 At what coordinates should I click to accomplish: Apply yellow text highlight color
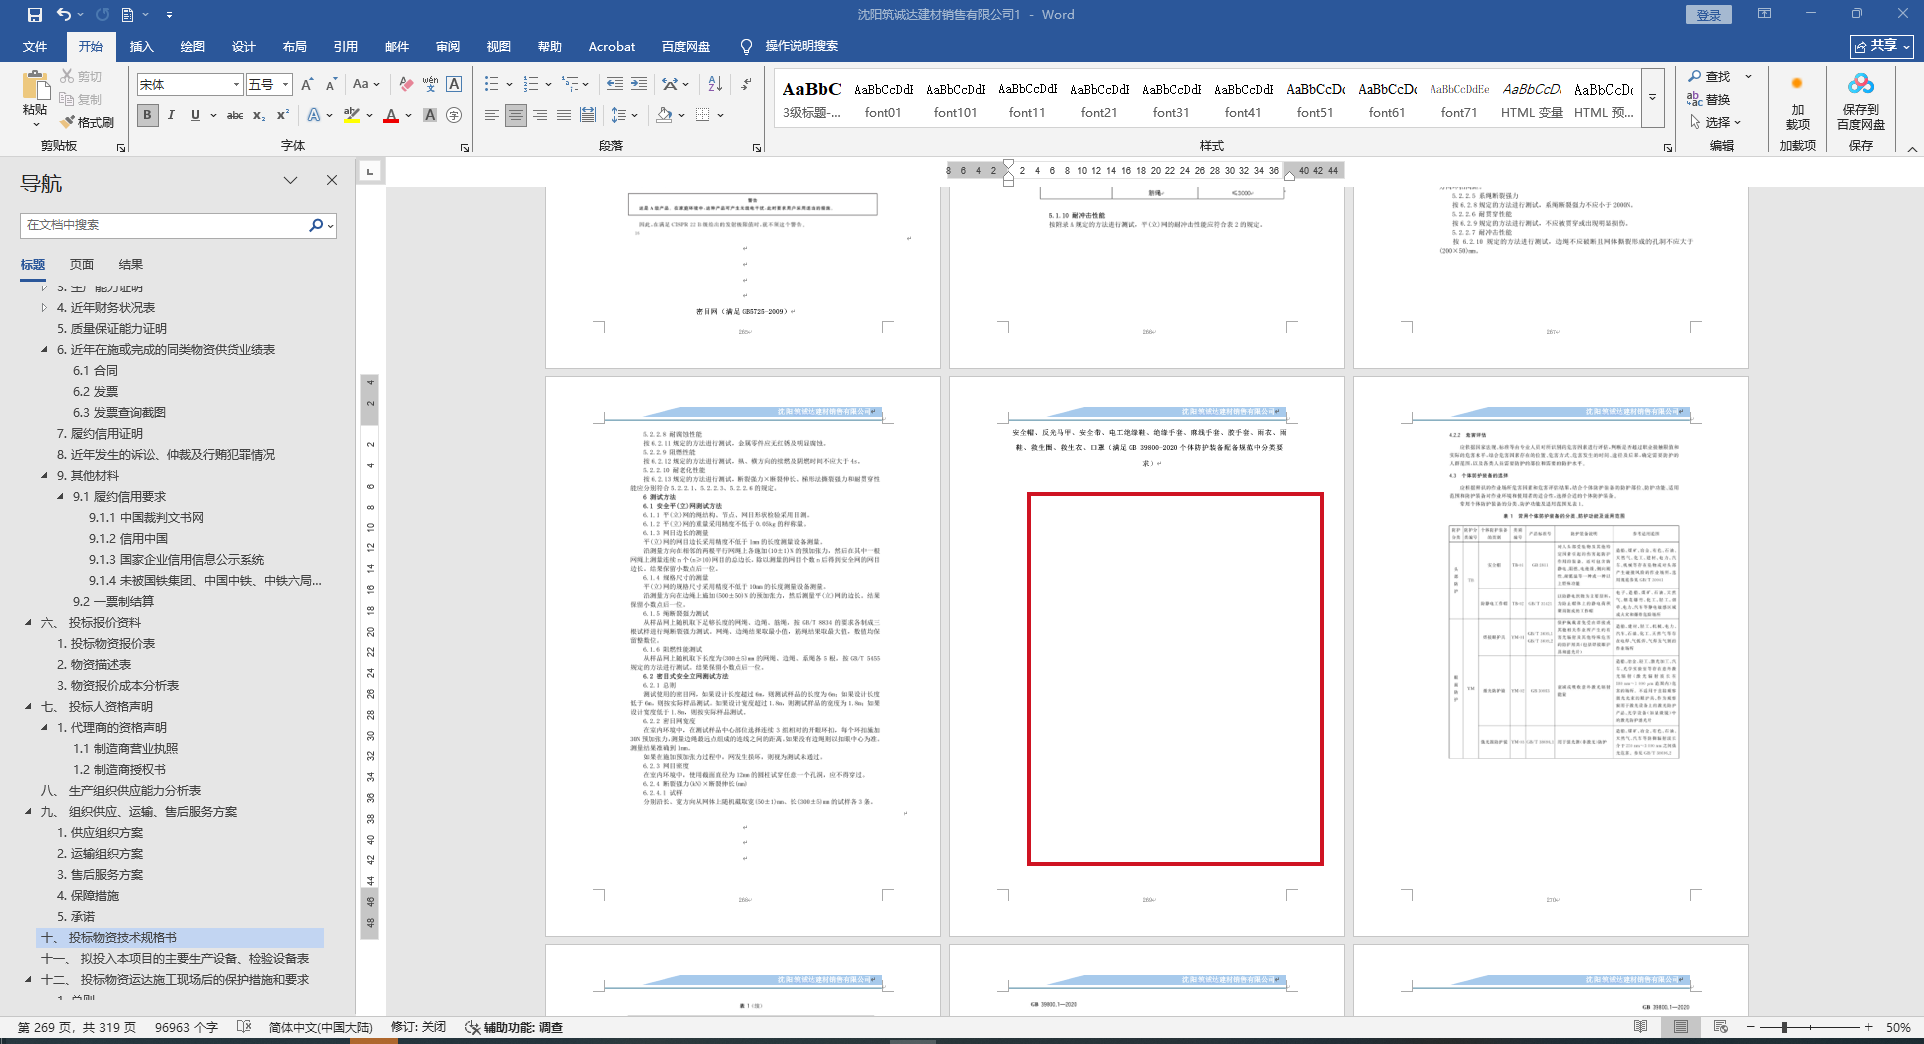tap(352, 116)
